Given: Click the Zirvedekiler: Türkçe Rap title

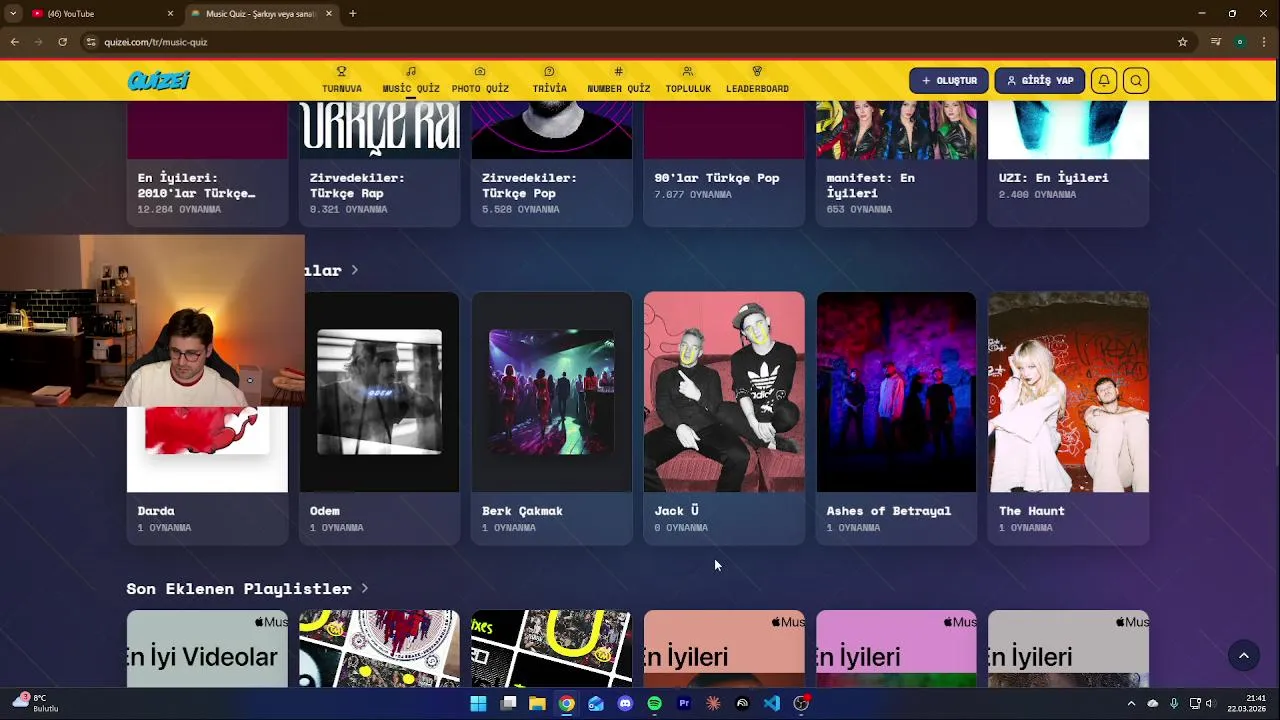Looking at the screenshot, I should point(357,185).
